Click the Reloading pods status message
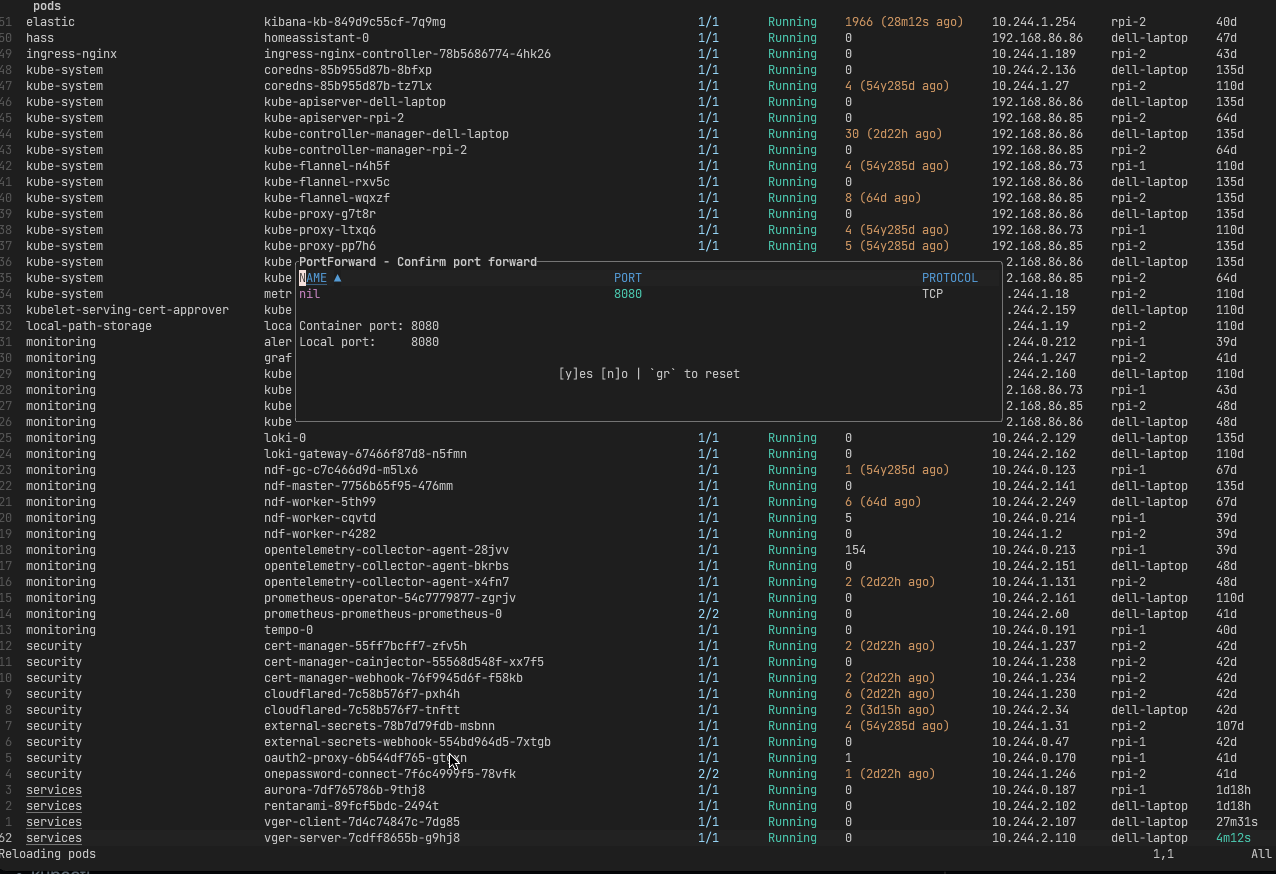This screenshot has width=1276, height=874. [48, 854]
